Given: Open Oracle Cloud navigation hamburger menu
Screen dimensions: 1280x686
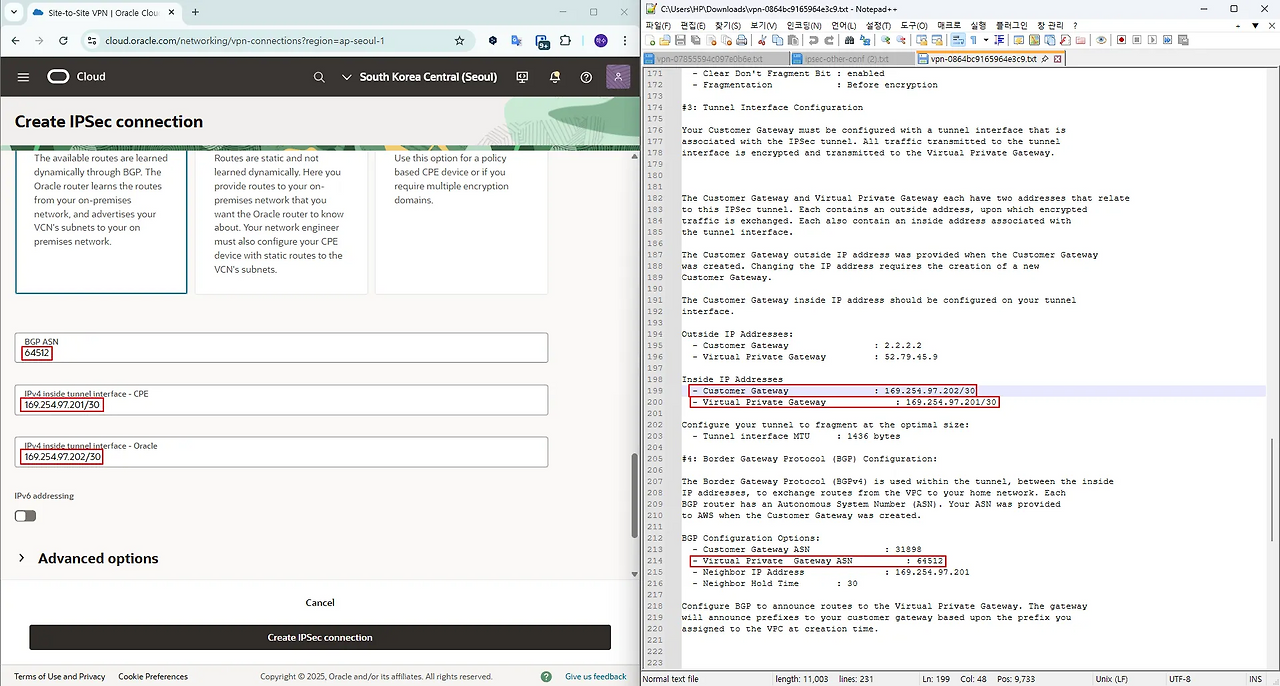Looking at the screenshot, I should pyautogui.click(x=23, y=77).
